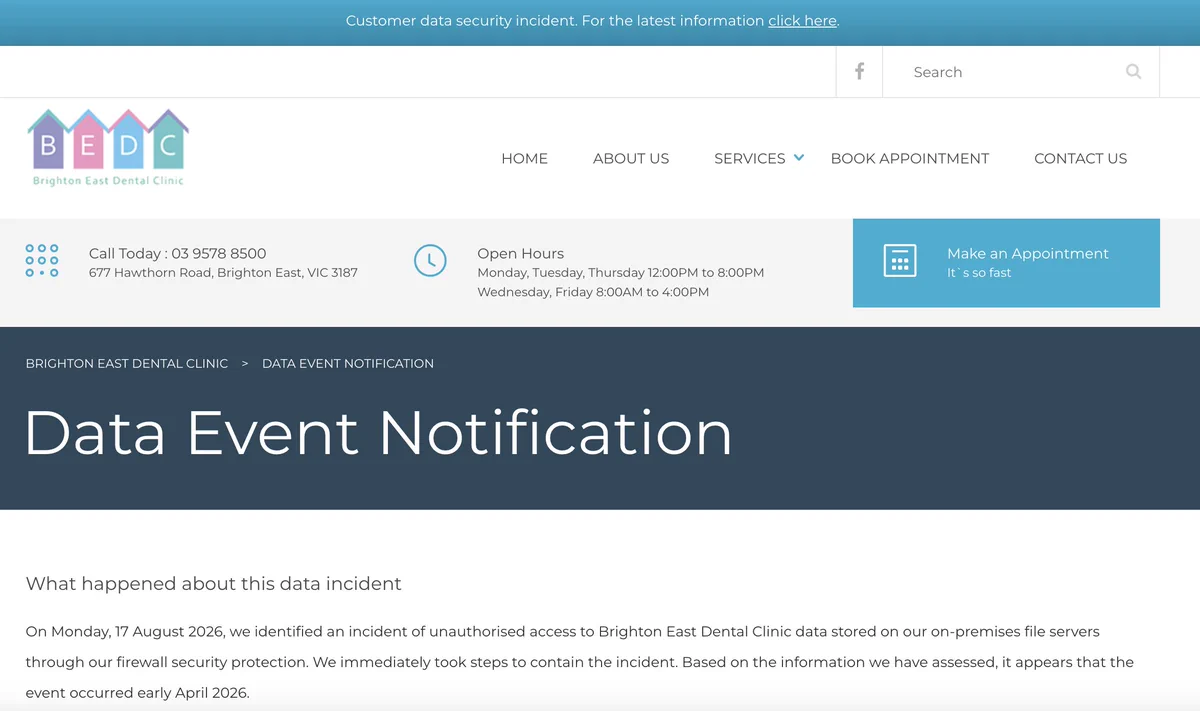Open the SERVICES menu item
The height and width of the screenshot is (711, 1200).
point(750,158)
